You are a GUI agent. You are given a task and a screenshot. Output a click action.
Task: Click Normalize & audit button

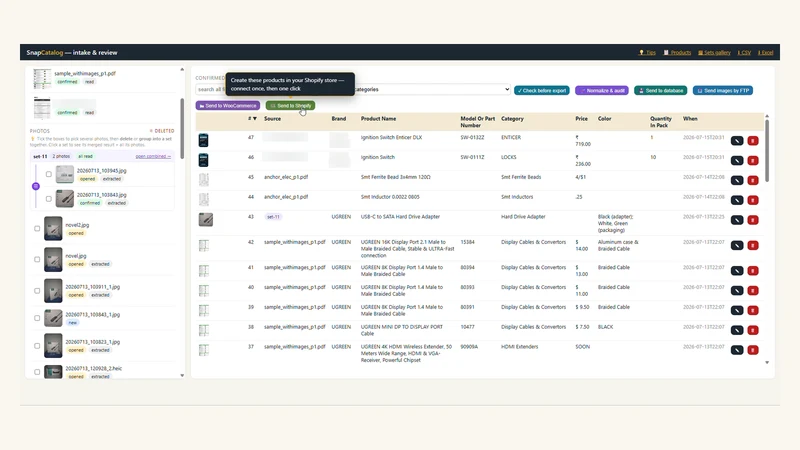[x=602, y=90]
